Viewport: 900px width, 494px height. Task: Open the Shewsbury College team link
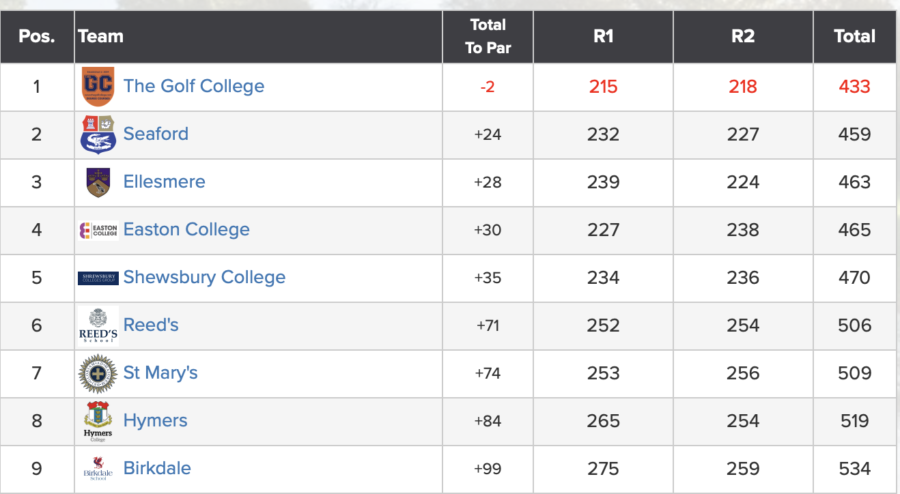point(204,278)
